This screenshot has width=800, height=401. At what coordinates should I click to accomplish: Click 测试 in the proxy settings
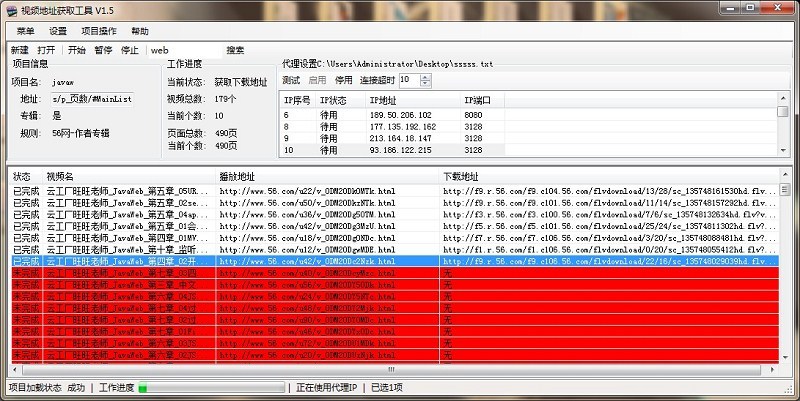tap(291, 80)
